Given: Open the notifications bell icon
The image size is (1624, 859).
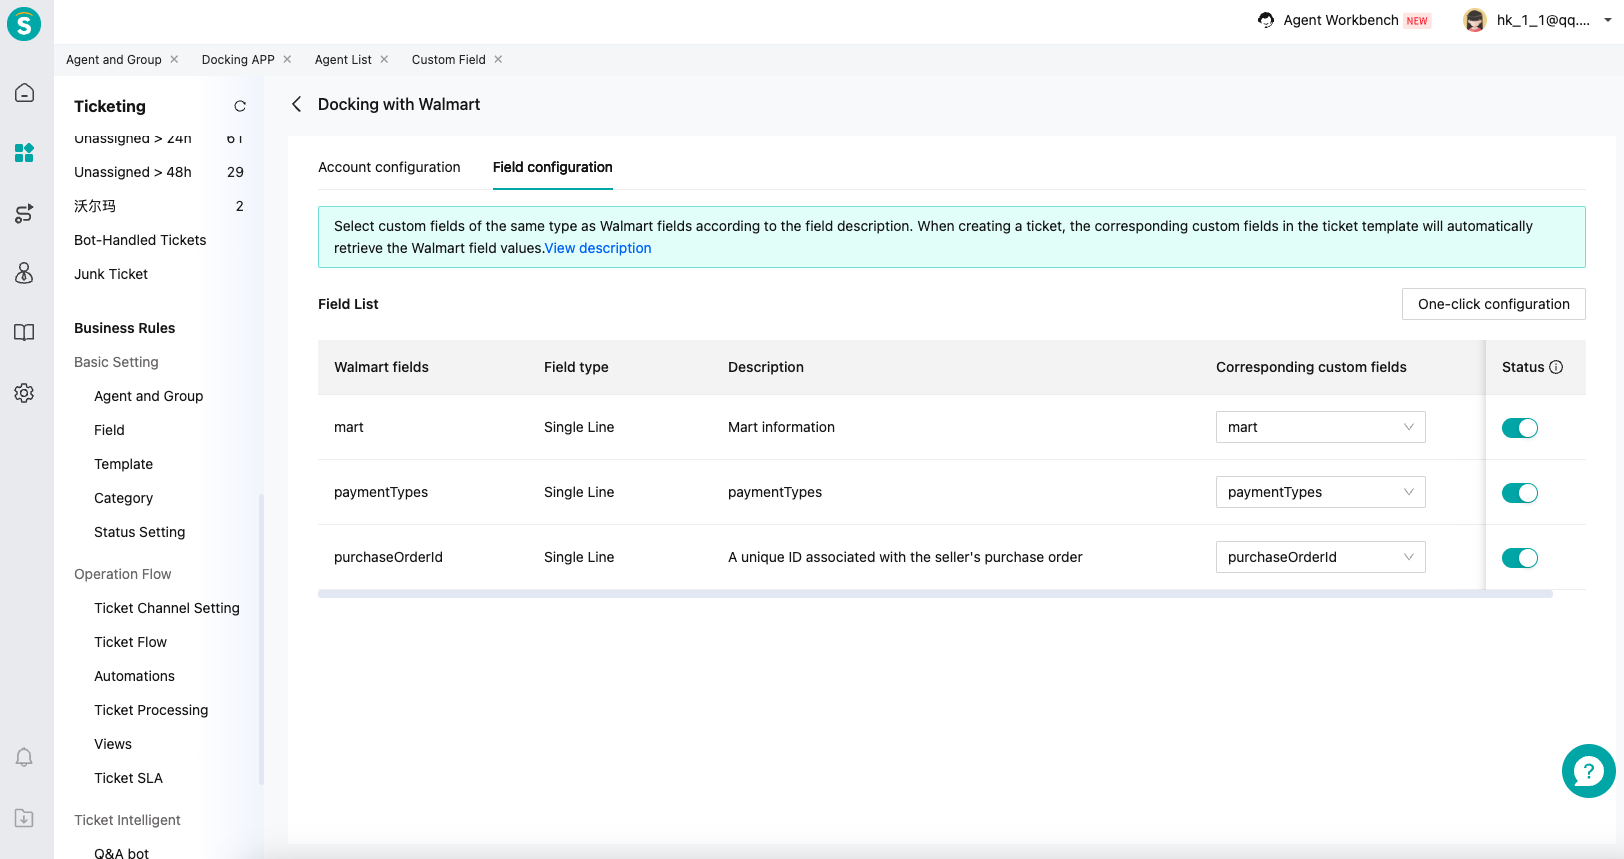Looking at the screenshot, I should point(25,757).
